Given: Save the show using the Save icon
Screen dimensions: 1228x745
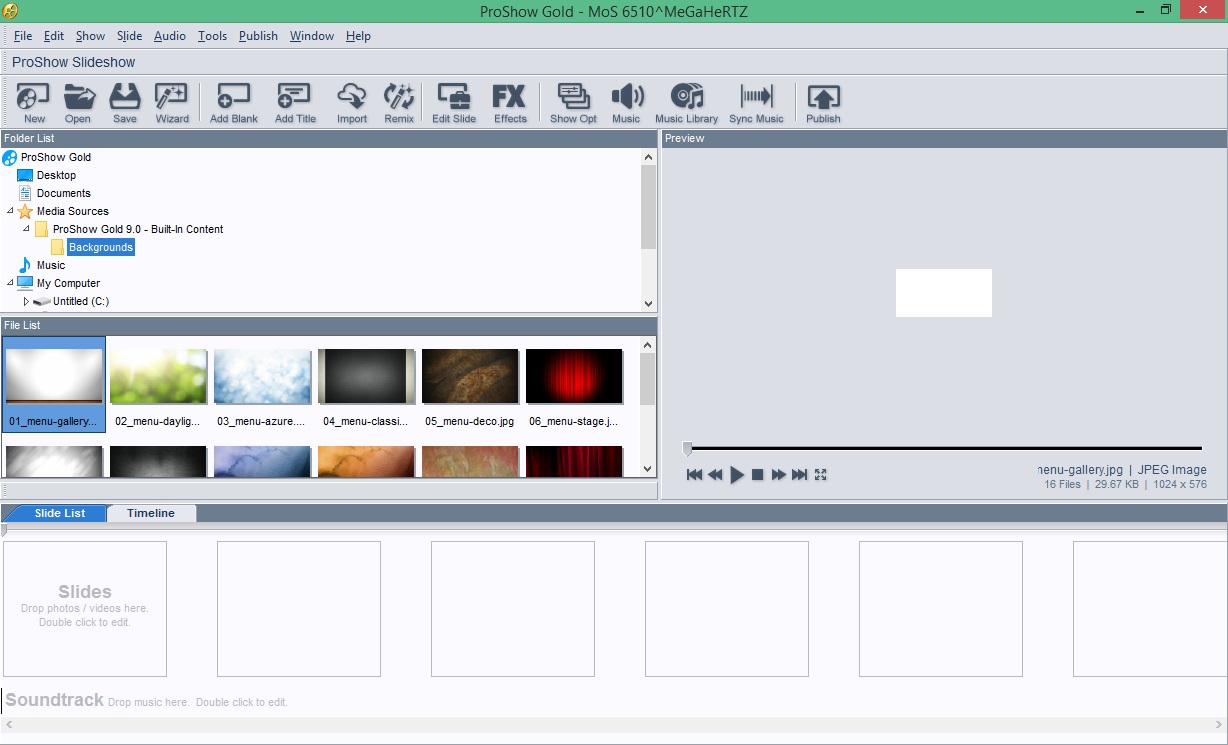Looking at the screenshot, I should pyautogui.click(x=125, y=103).
